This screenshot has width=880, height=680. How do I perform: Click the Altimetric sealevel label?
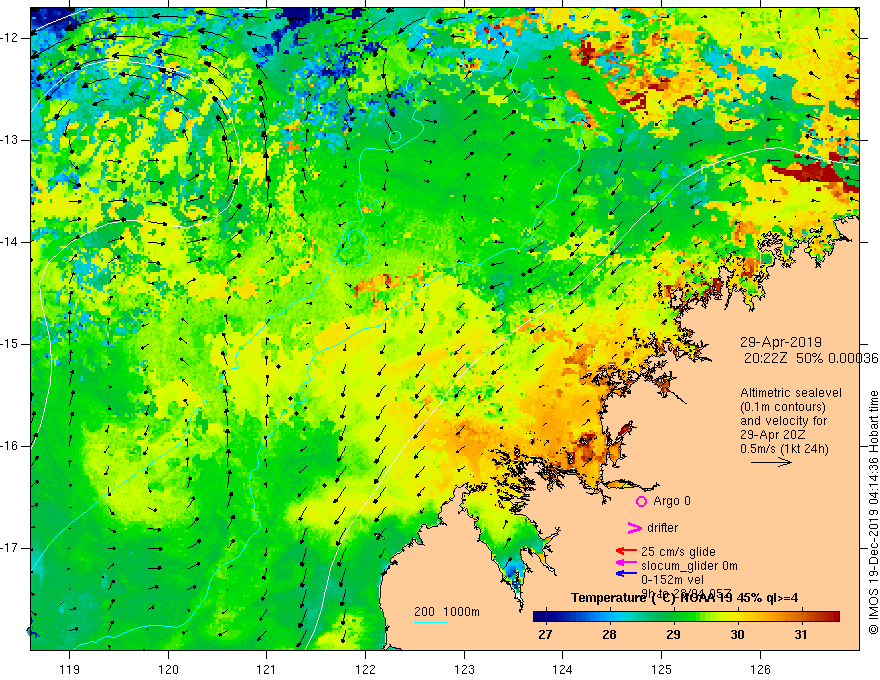(791, 393)
